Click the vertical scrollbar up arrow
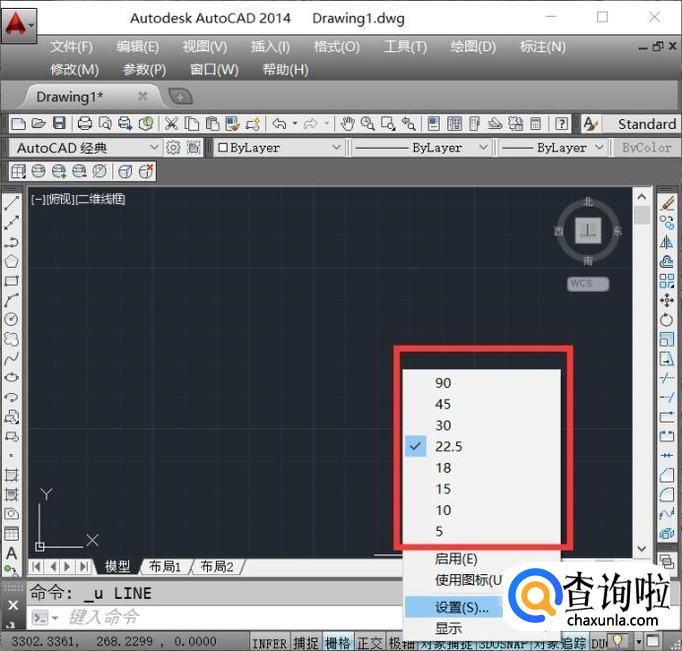 pyautogui.click(x=642, y=197)
